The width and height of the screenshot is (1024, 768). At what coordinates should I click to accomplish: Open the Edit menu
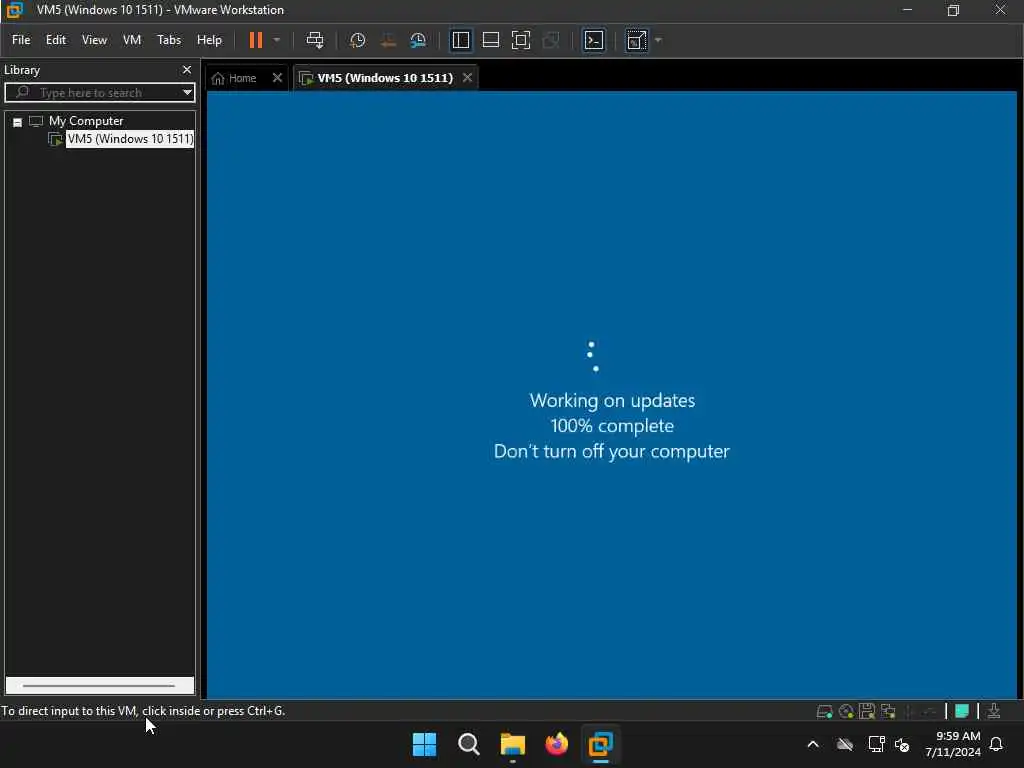click(56, 40)
